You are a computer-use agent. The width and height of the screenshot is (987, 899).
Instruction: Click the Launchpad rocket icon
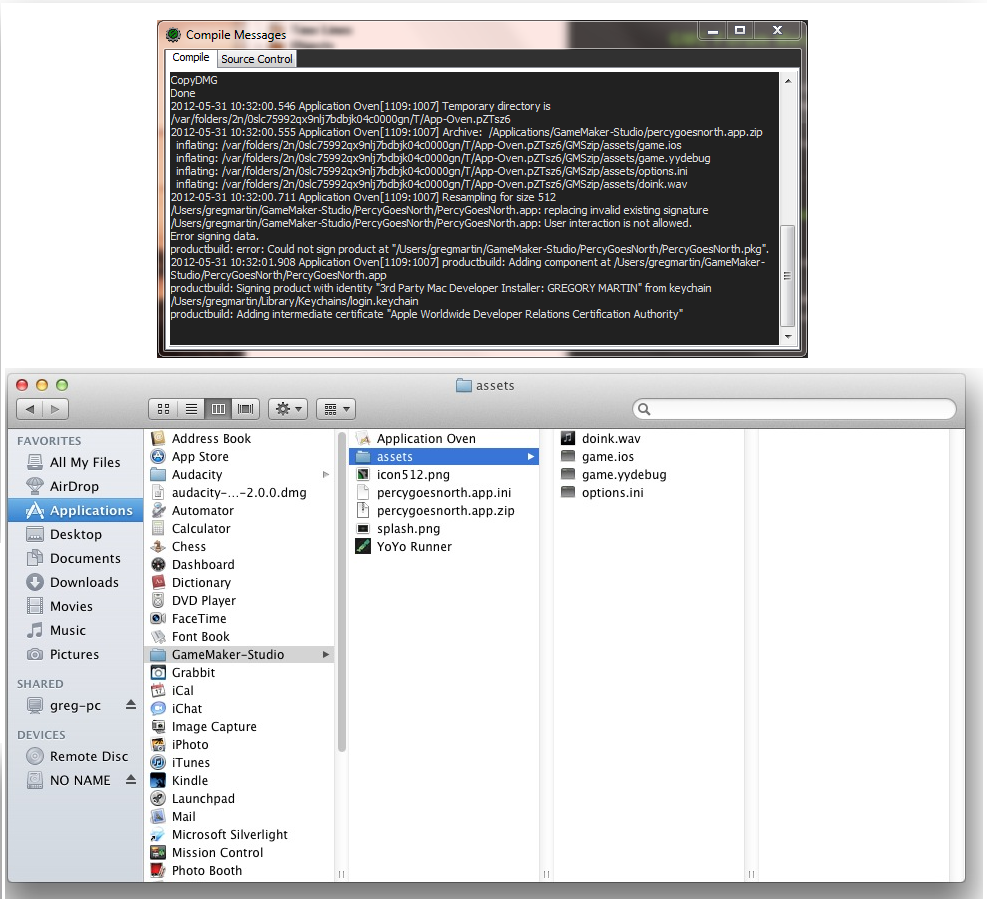tap(159, 798)
